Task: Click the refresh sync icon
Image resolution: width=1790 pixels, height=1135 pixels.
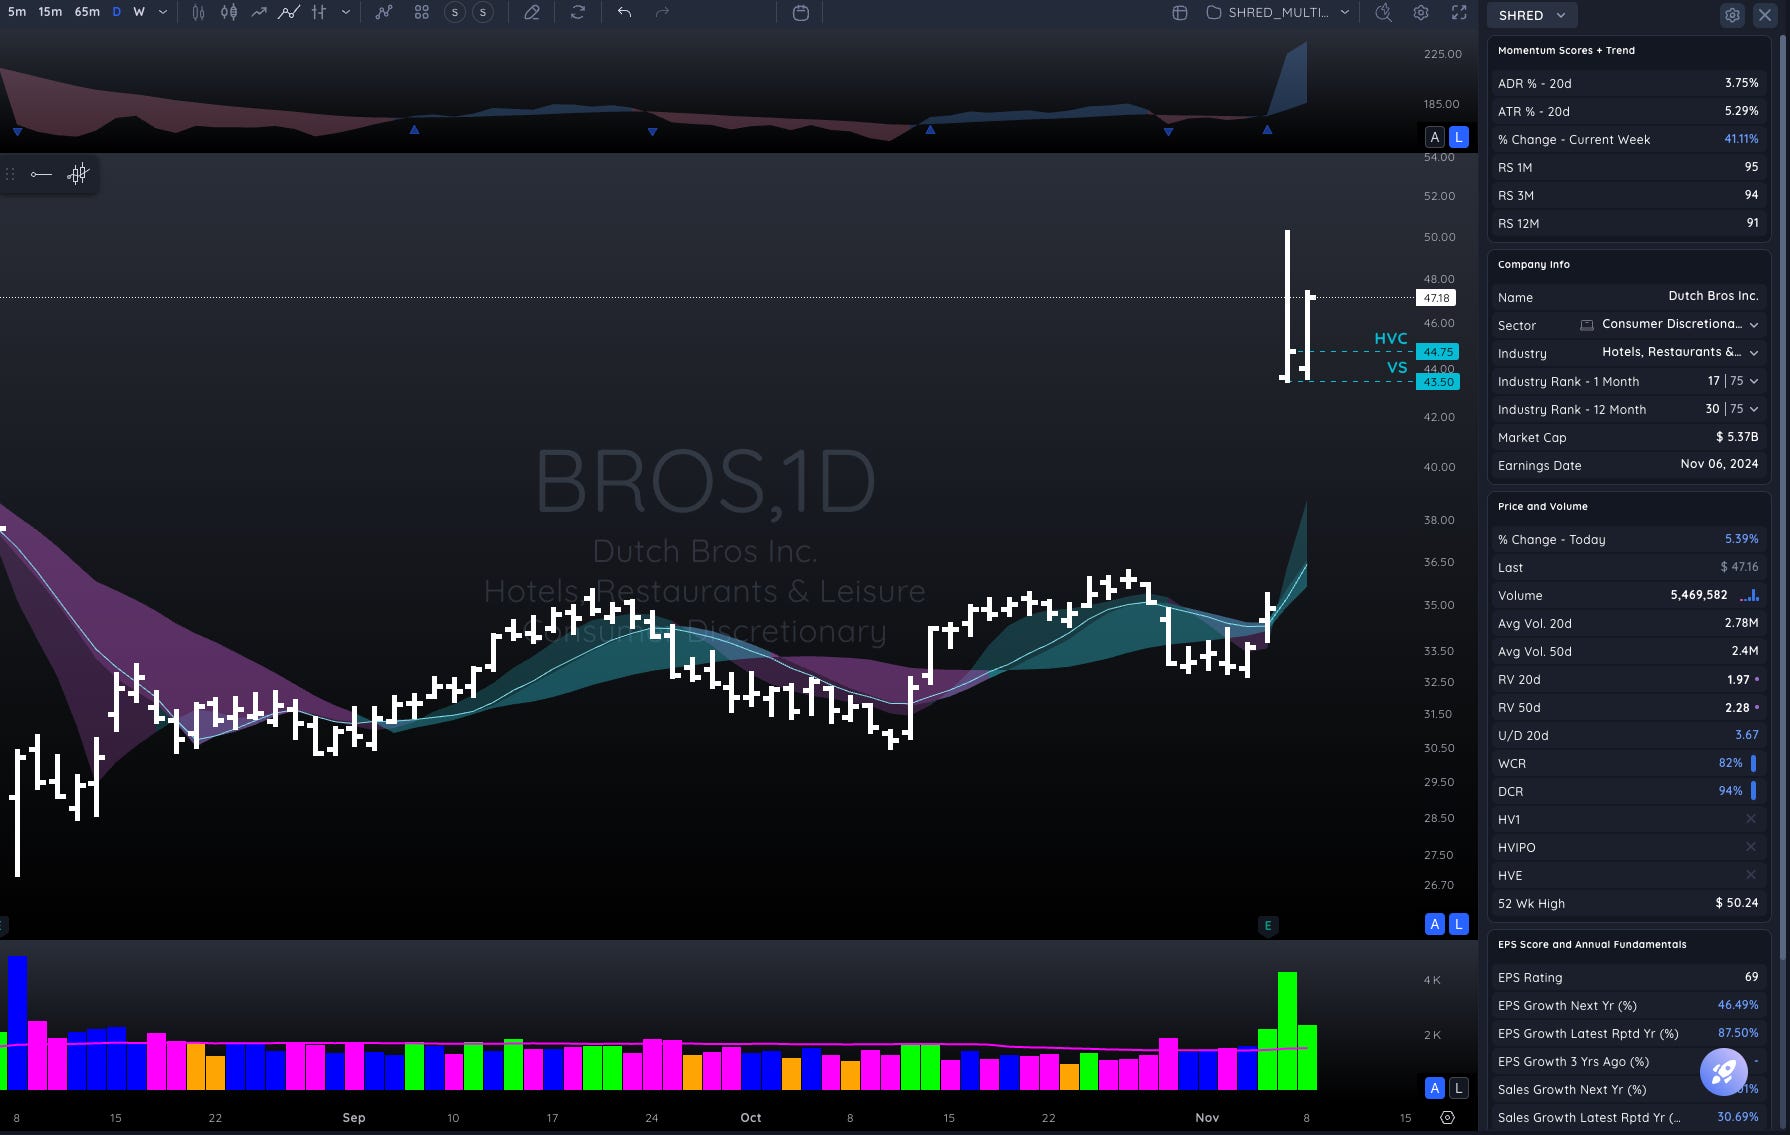Action: pos(578,12)
